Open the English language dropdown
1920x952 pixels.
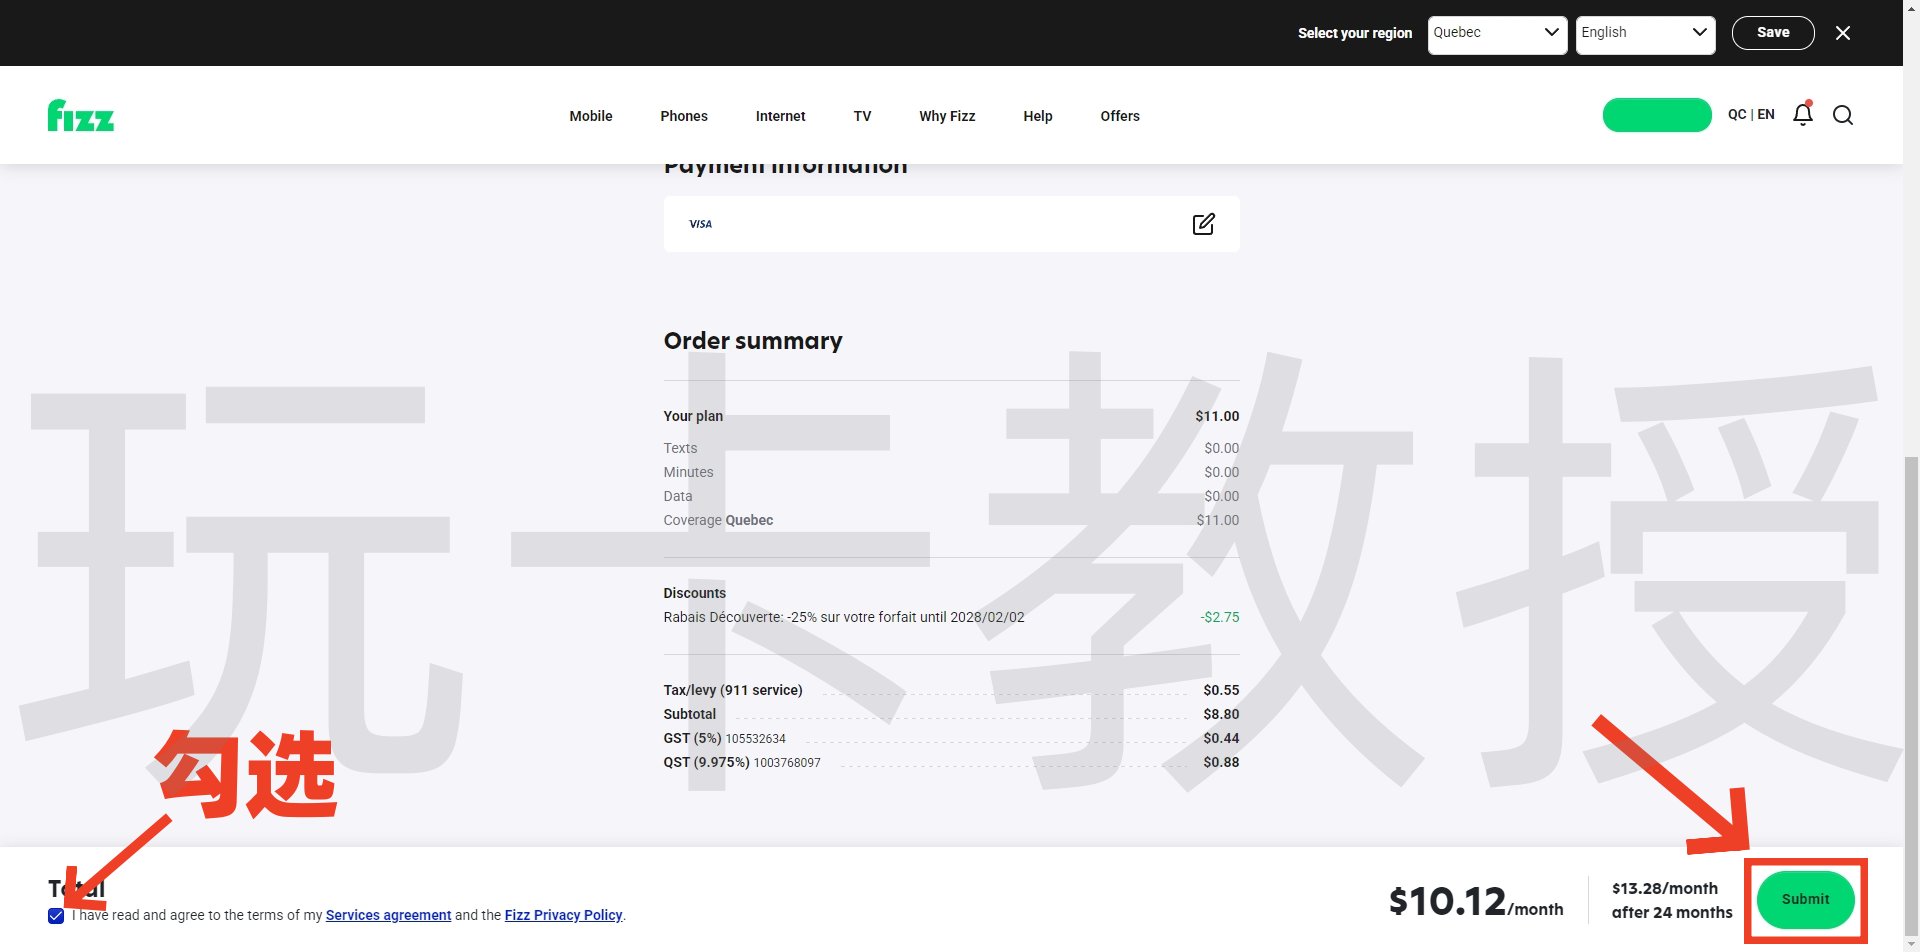(1645, 32)
